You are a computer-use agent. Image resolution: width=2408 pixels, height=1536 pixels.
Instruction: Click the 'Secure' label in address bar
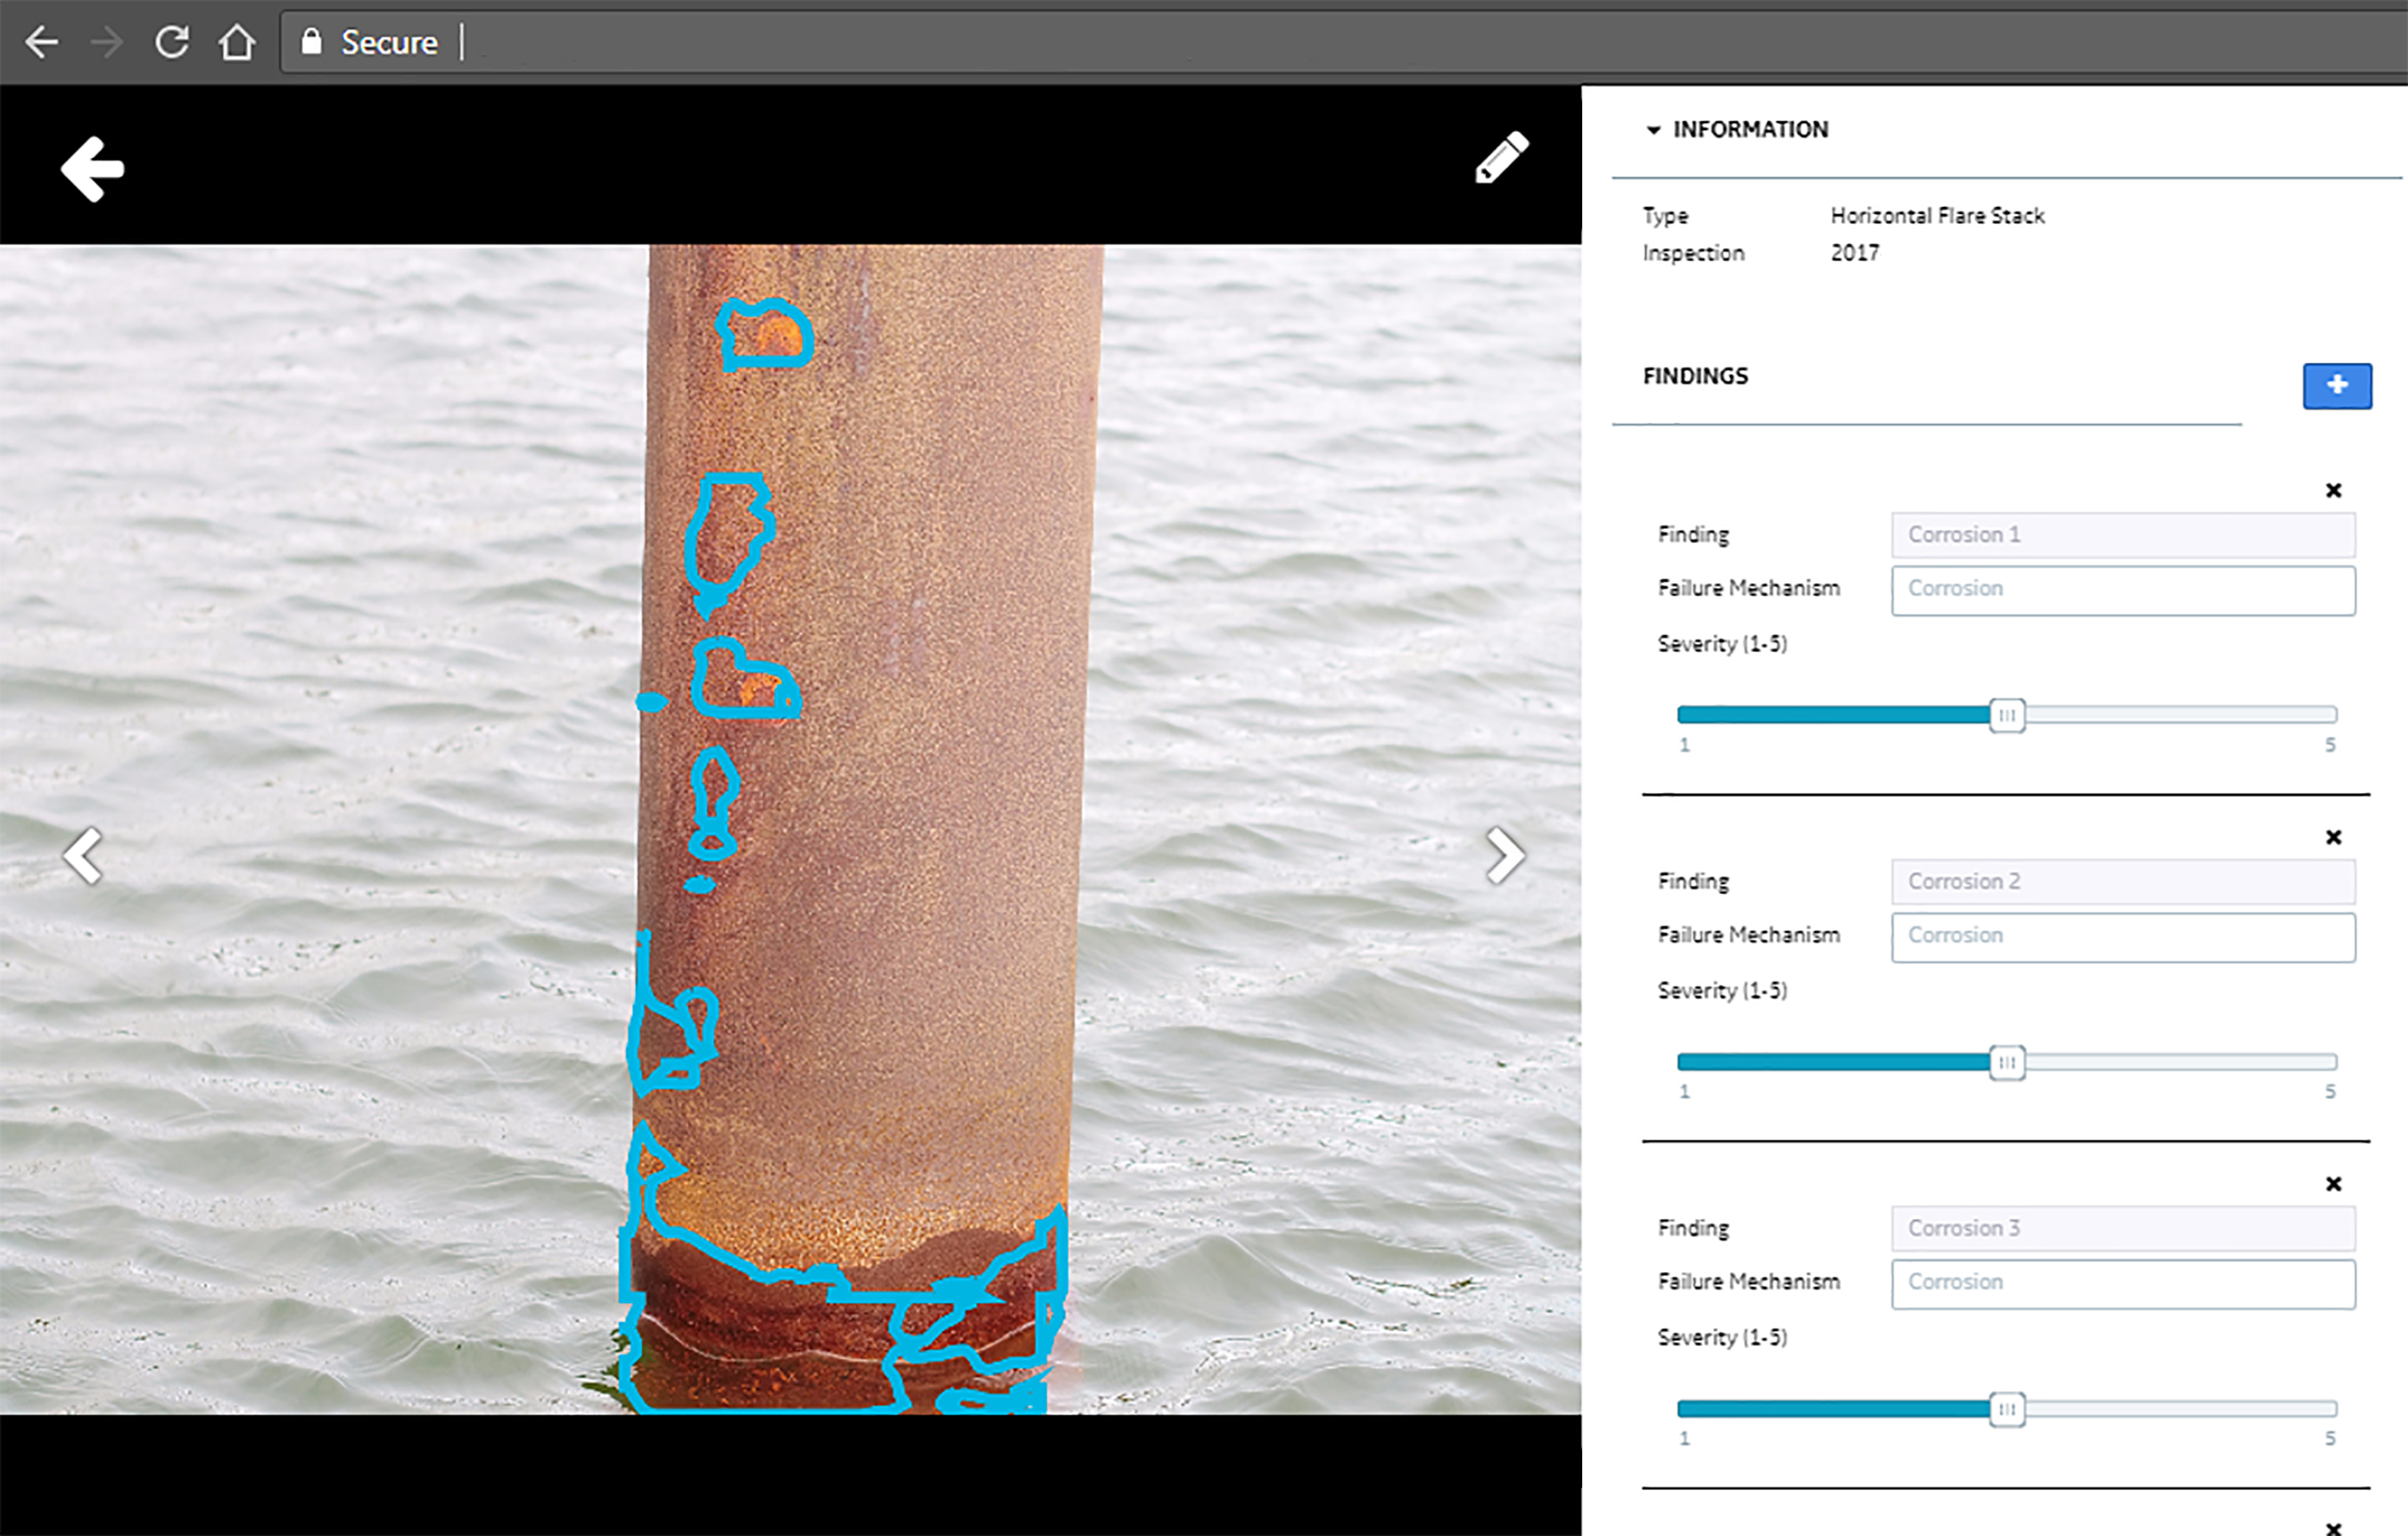coord(389,42)
